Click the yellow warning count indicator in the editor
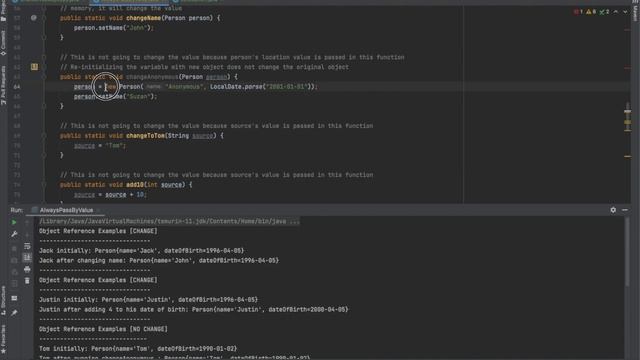This screenshot has height=360, width=640. (591, 12)
